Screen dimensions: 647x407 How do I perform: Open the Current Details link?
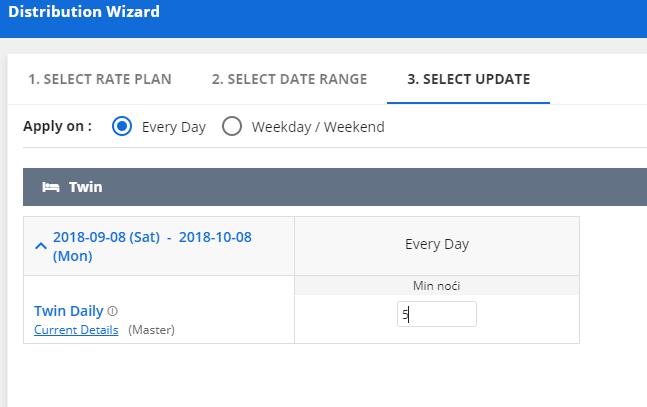pos(76,330)
